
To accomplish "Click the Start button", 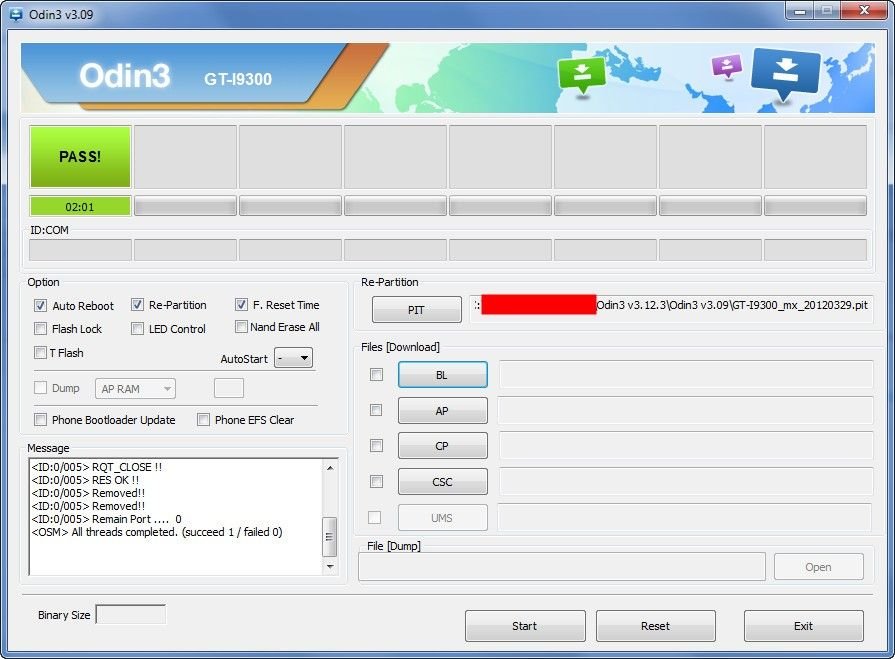I will click(525, 626).
